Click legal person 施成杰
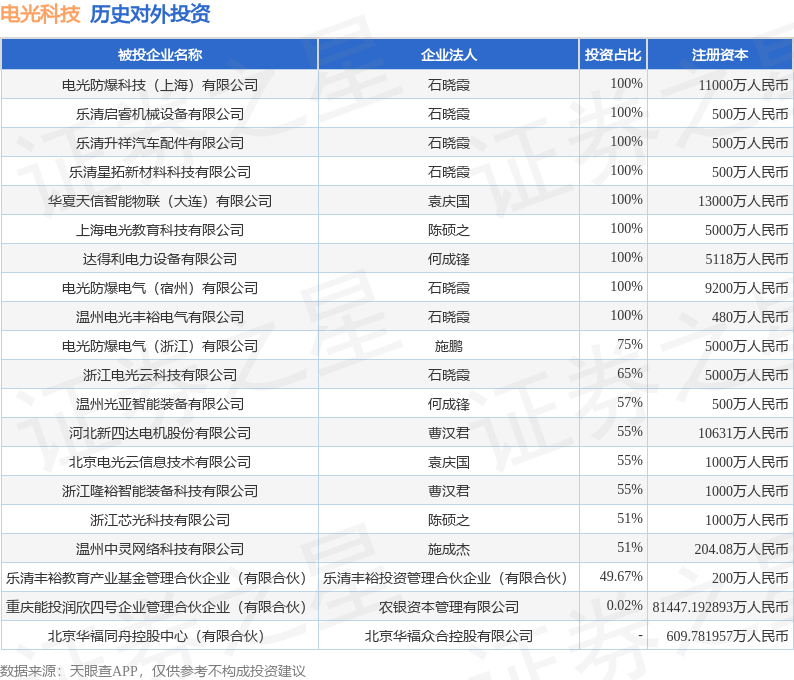Screen dimensions: 794x680 449,549
